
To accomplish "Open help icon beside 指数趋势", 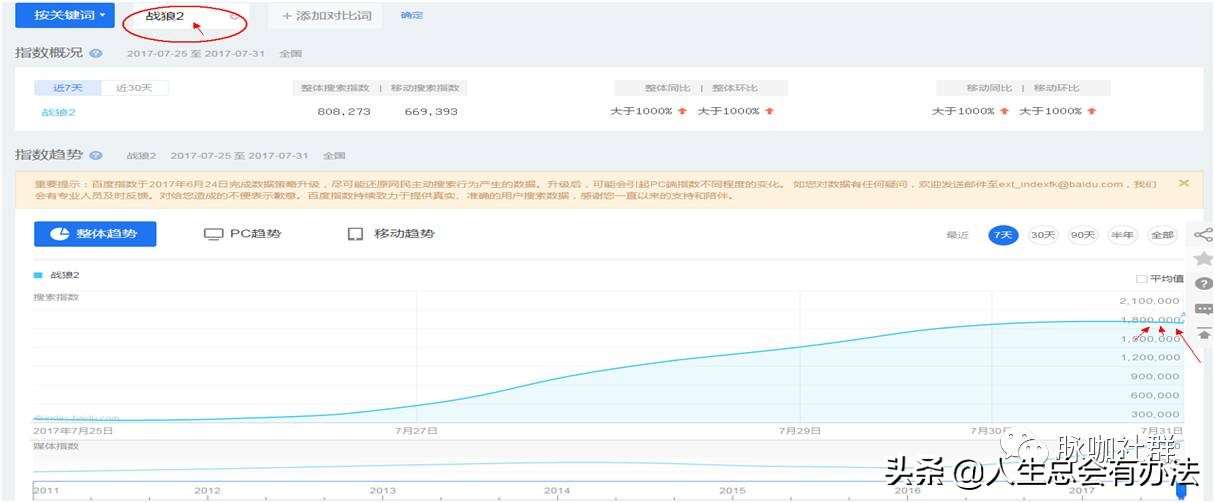I will coord(96,156).
